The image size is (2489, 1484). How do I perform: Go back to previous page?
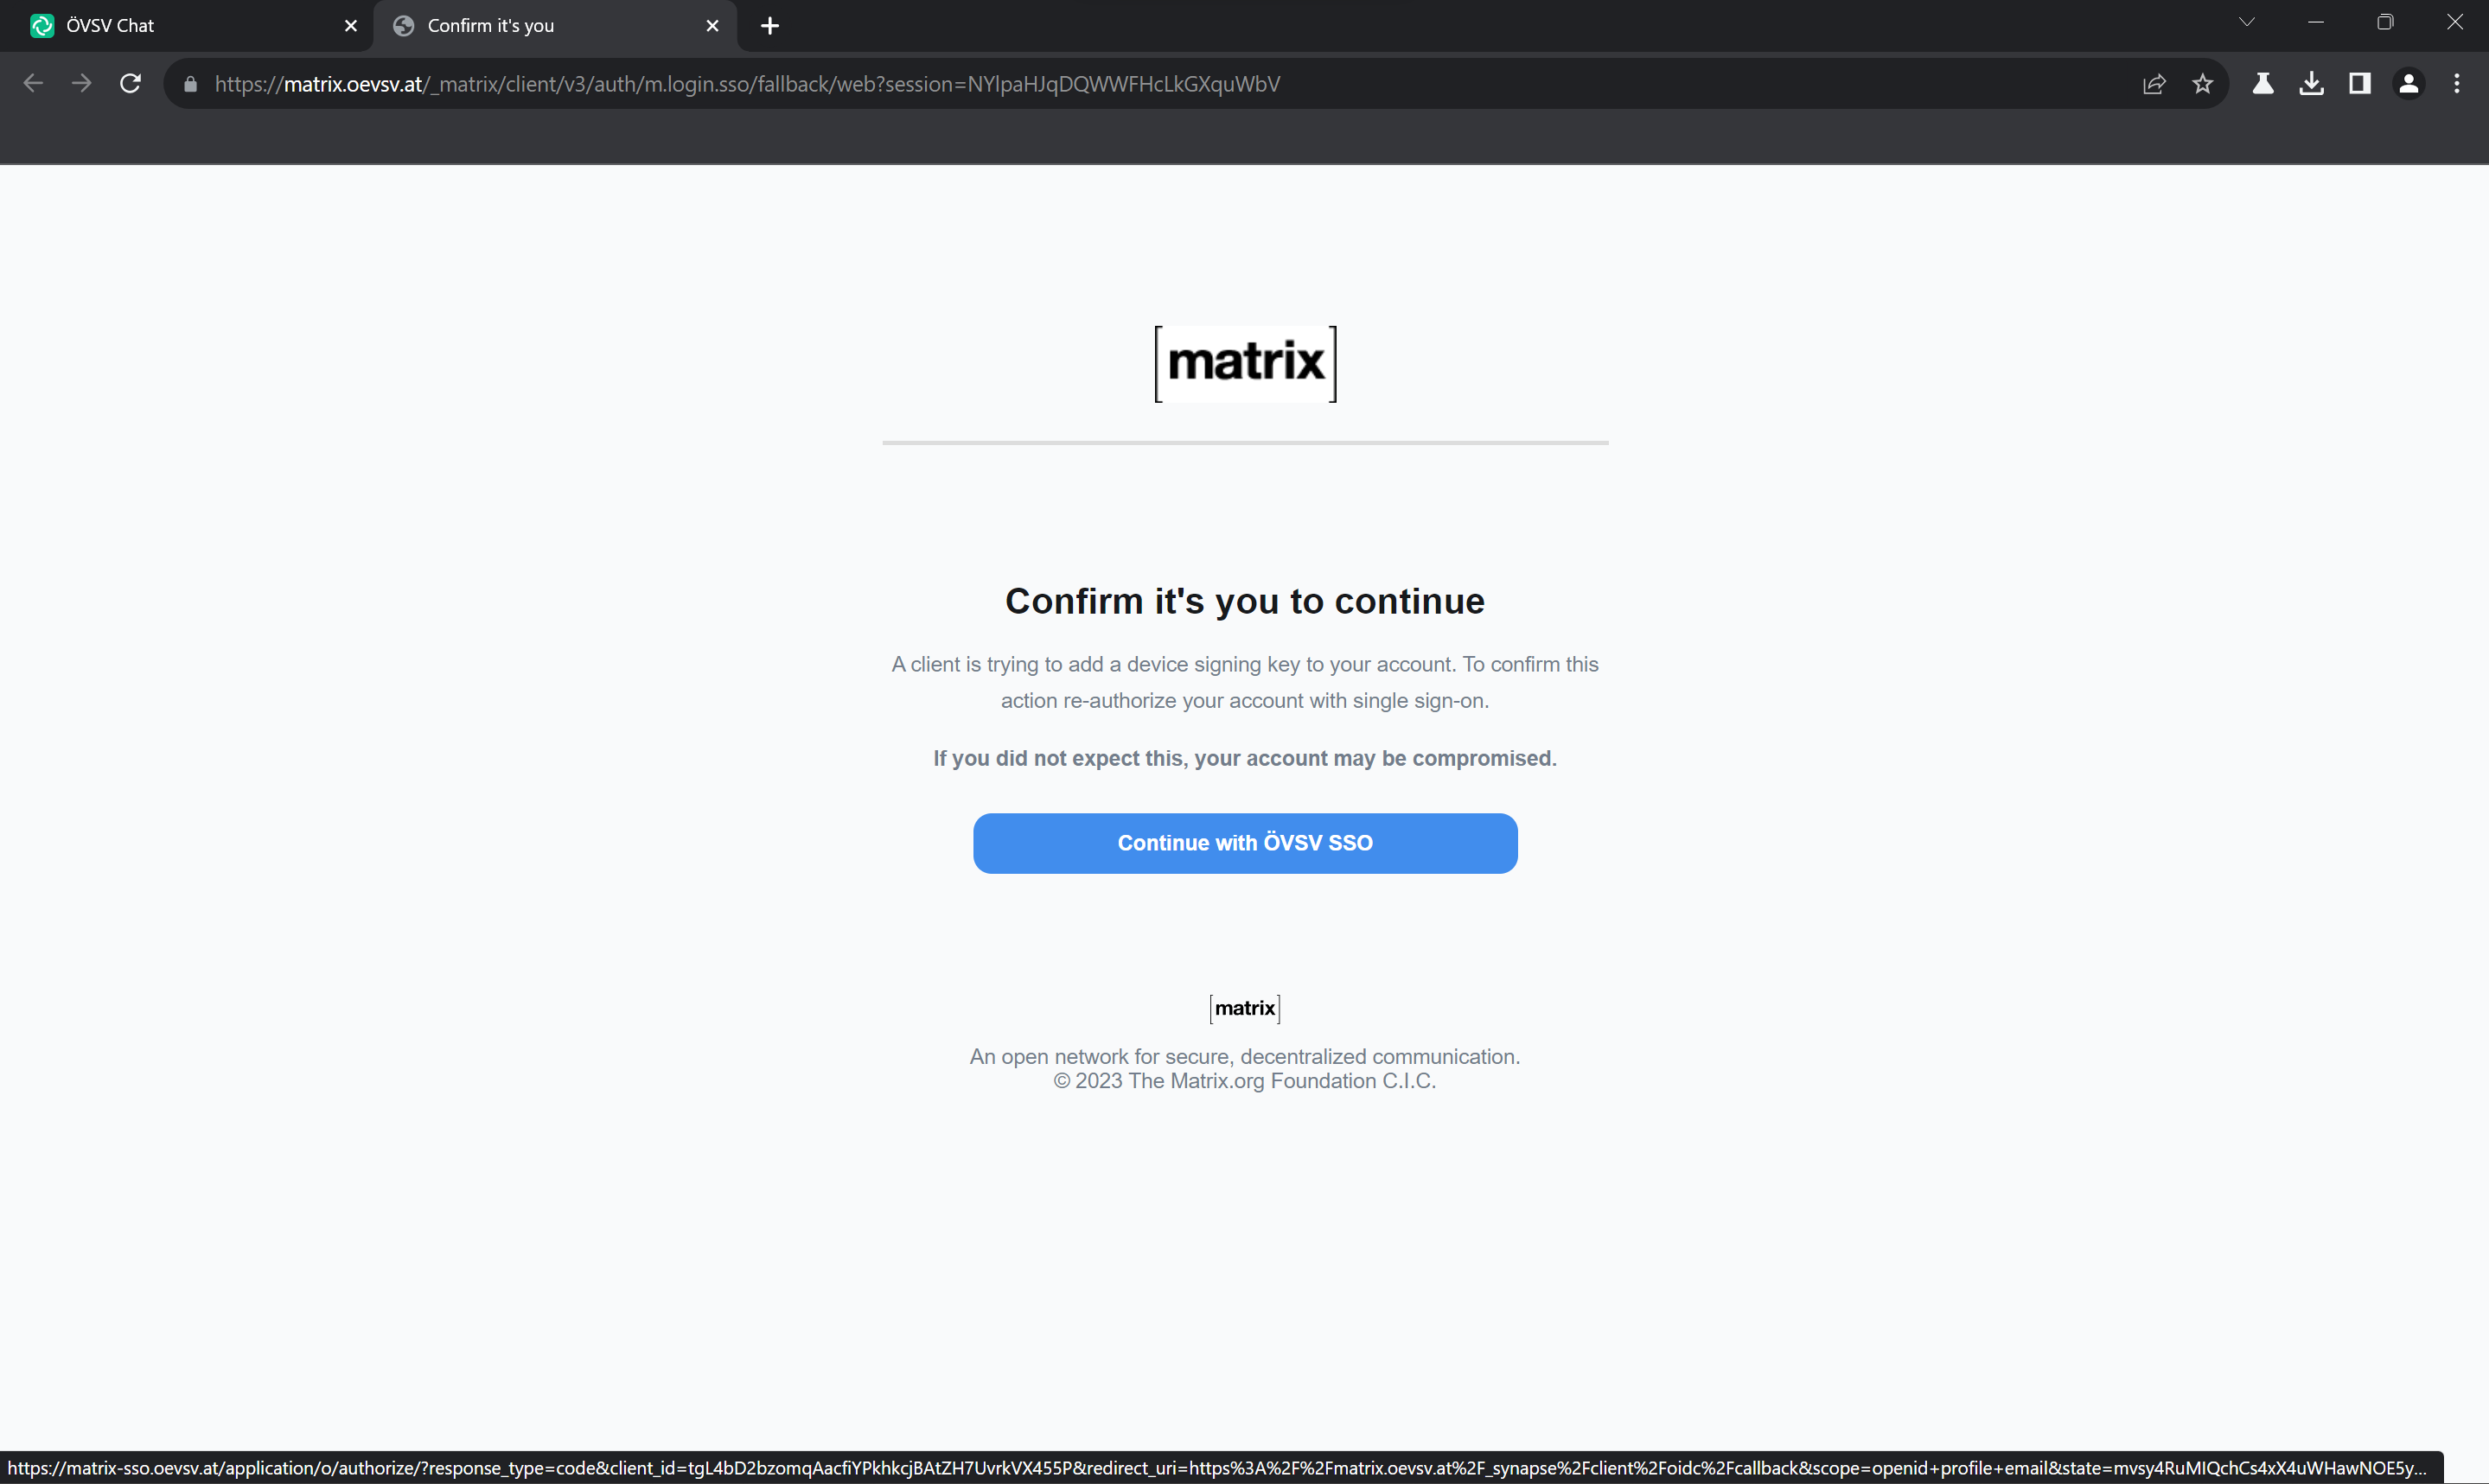(x=33, y=84)
